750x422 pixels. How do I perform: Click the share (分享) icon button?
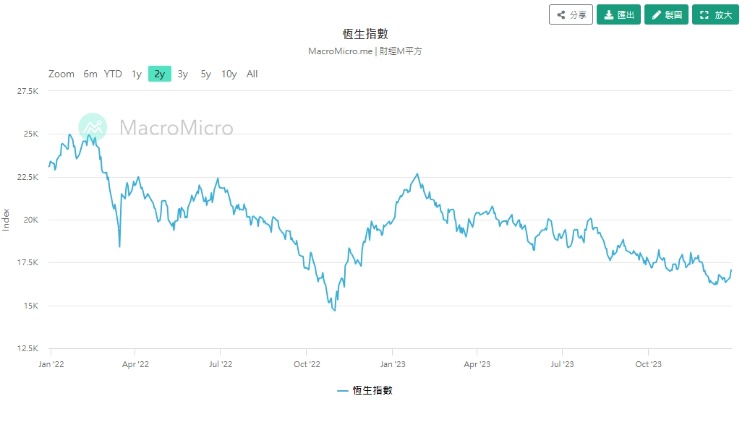pyautogui.click(x=563, y=15)
